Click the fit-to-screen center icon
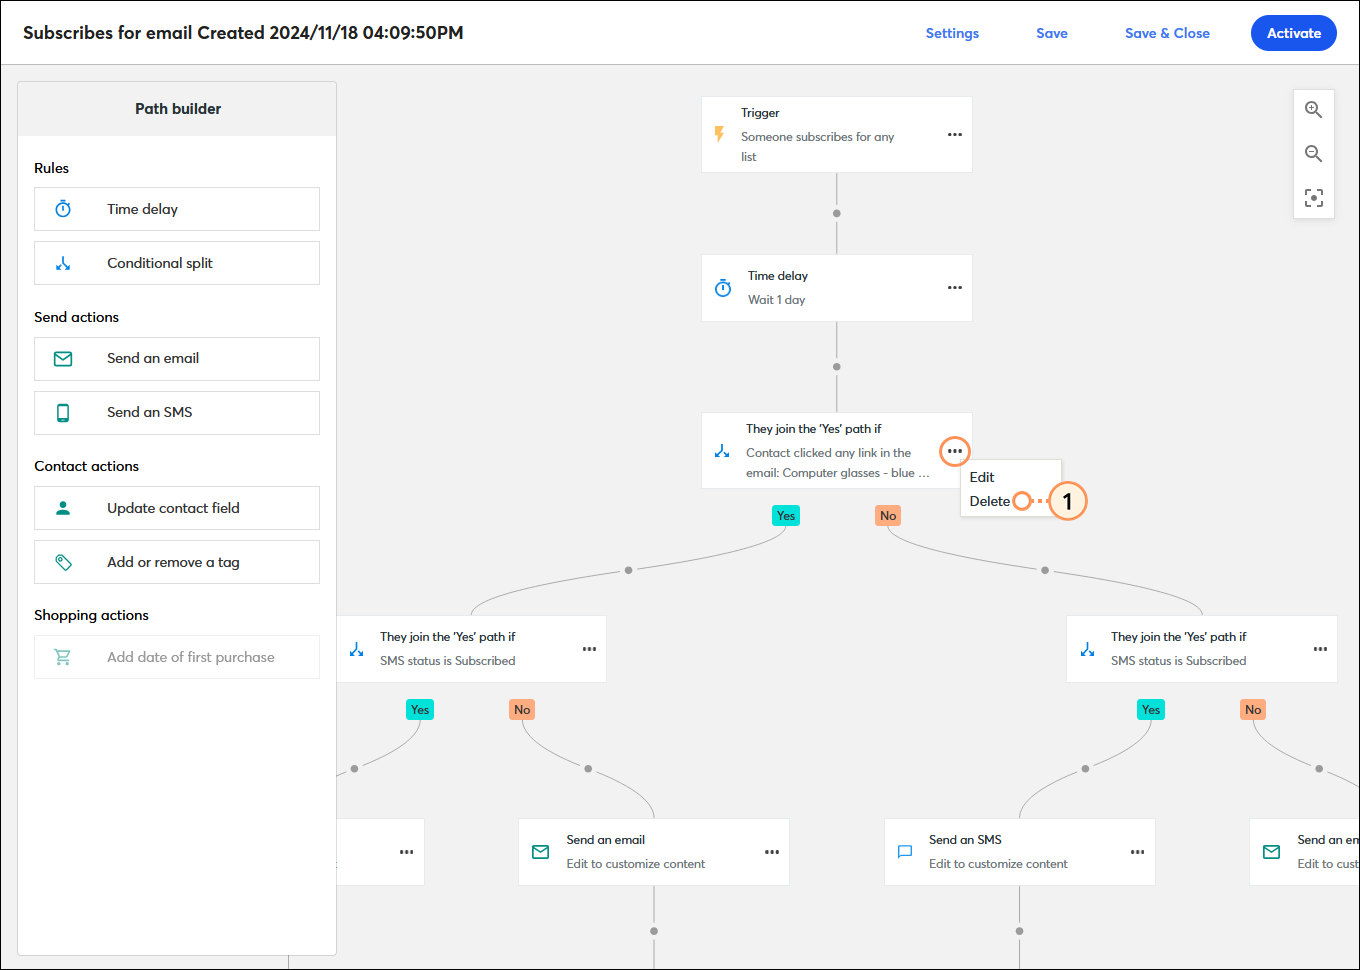This screenshot has height=970, width=1360. tap(1314, 198)
